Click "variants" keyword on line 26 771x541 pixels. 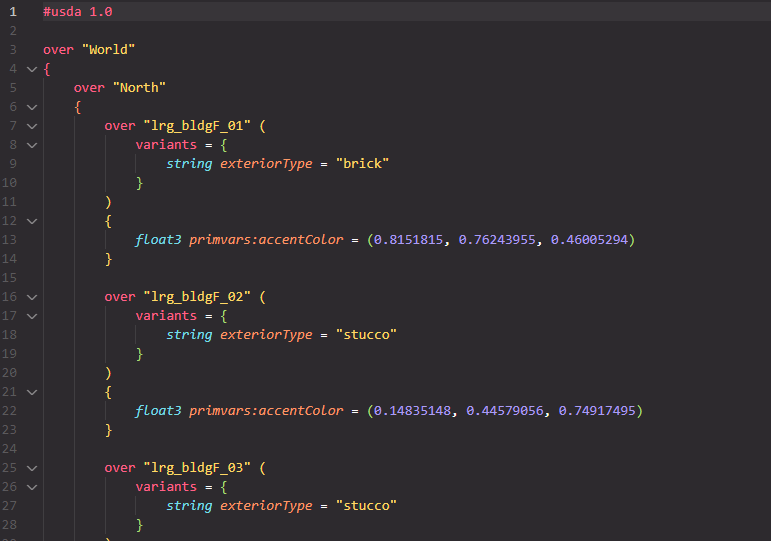(x=166, y=487)
